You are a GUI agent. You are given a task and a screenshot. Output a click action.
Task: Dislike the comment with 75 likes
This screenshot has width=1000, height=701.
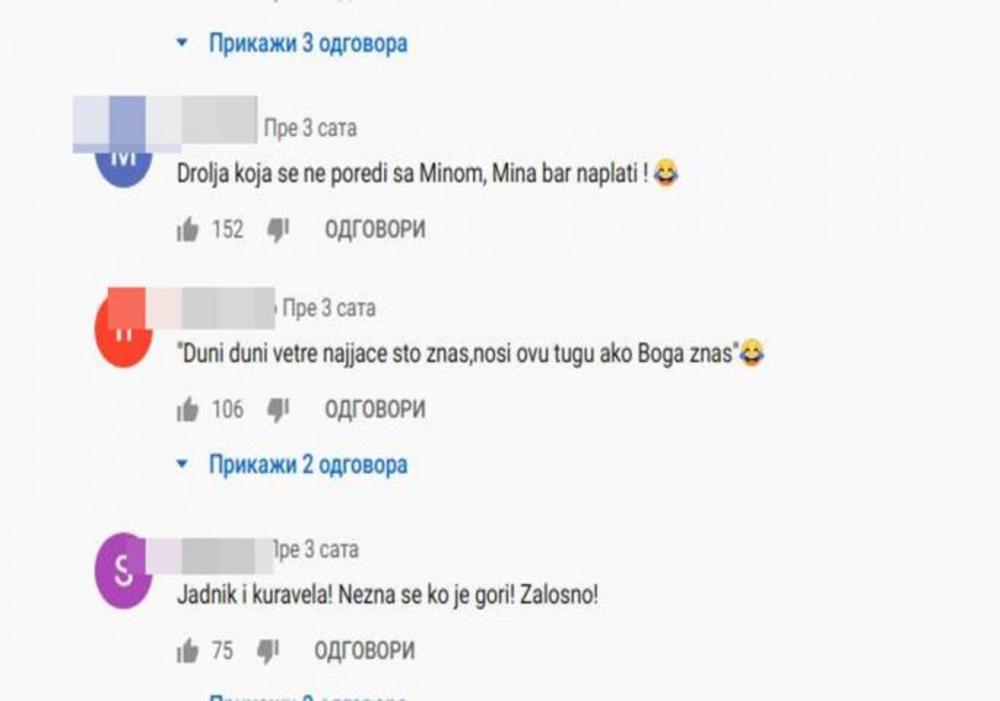point(268,651)
